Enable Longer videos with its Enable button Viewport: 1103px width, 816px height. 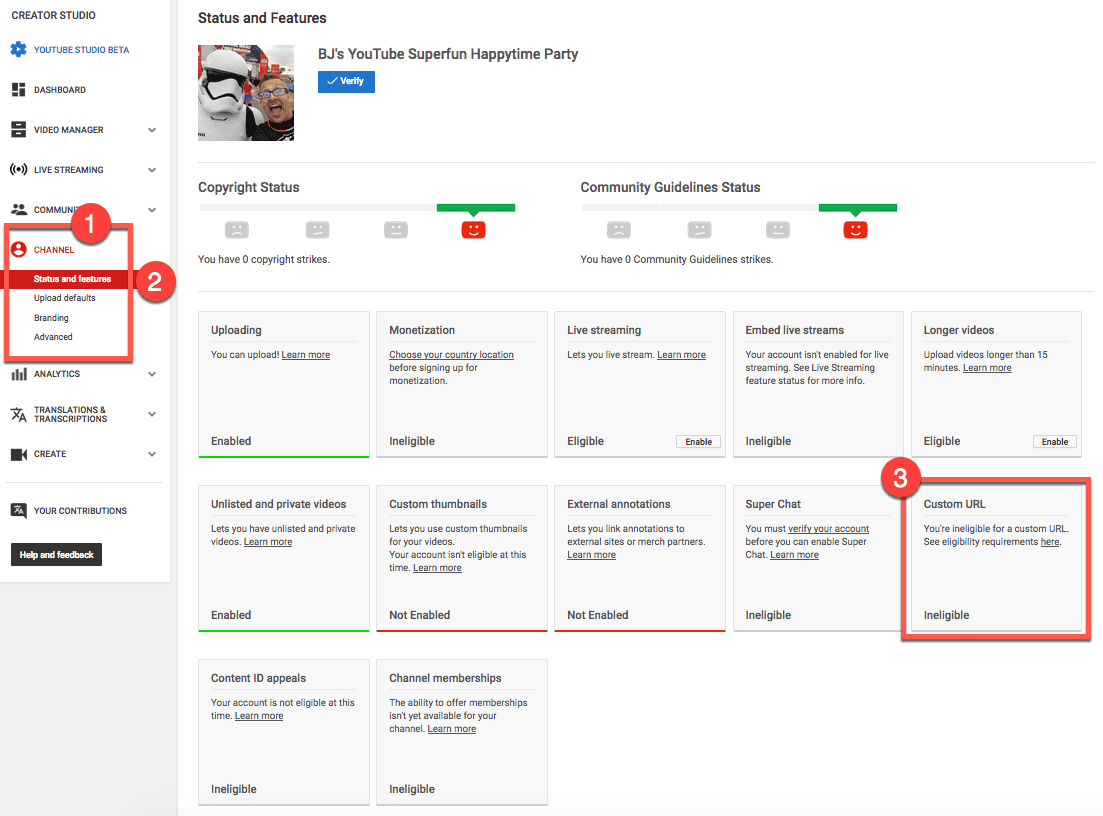point(1055,441)
